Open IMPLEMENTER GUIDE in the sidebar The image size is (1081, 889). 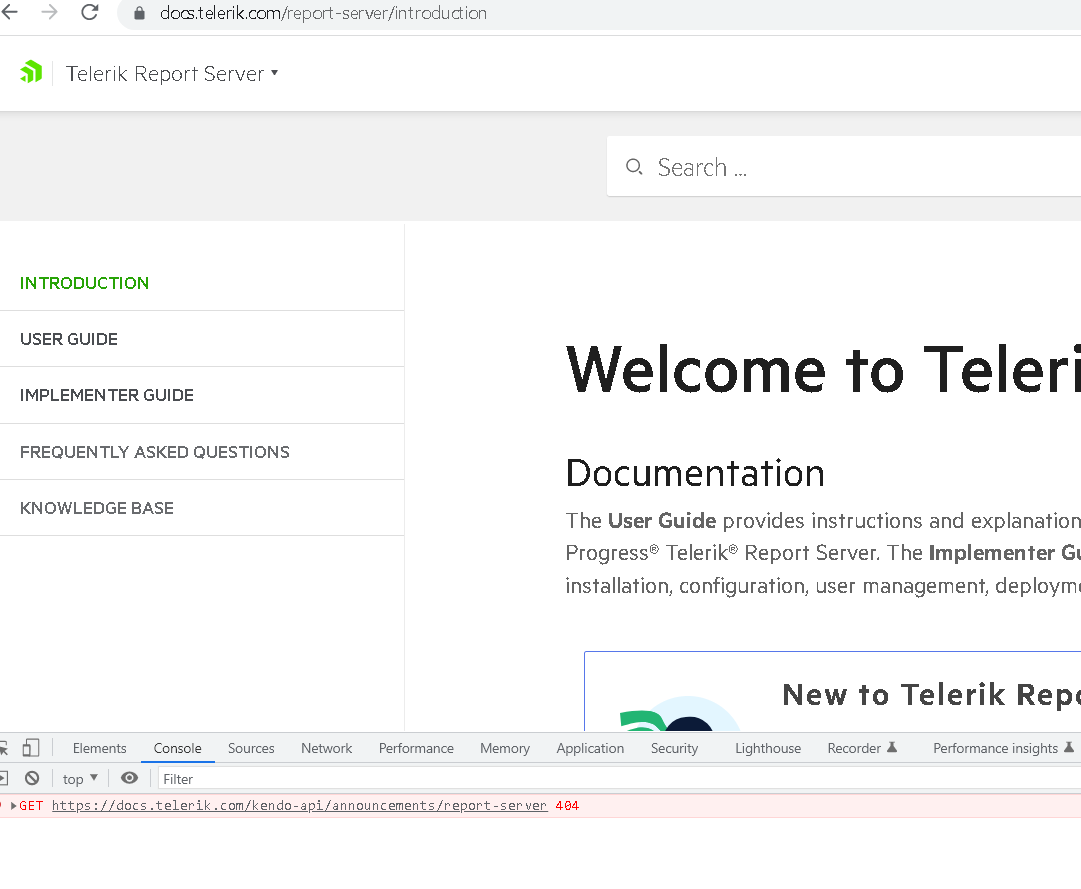[107, 395]
